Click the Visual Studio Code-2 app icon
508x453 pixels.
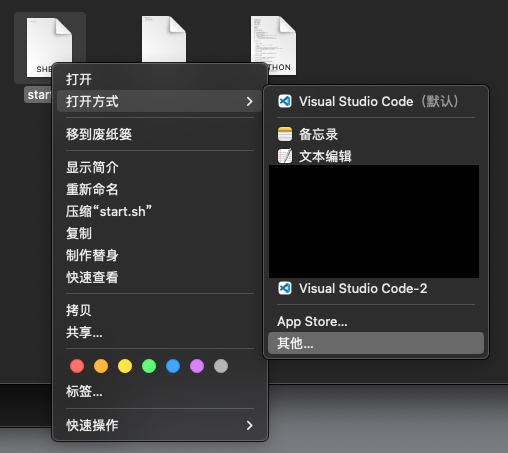pyautogui.click(x=285, y=288)
